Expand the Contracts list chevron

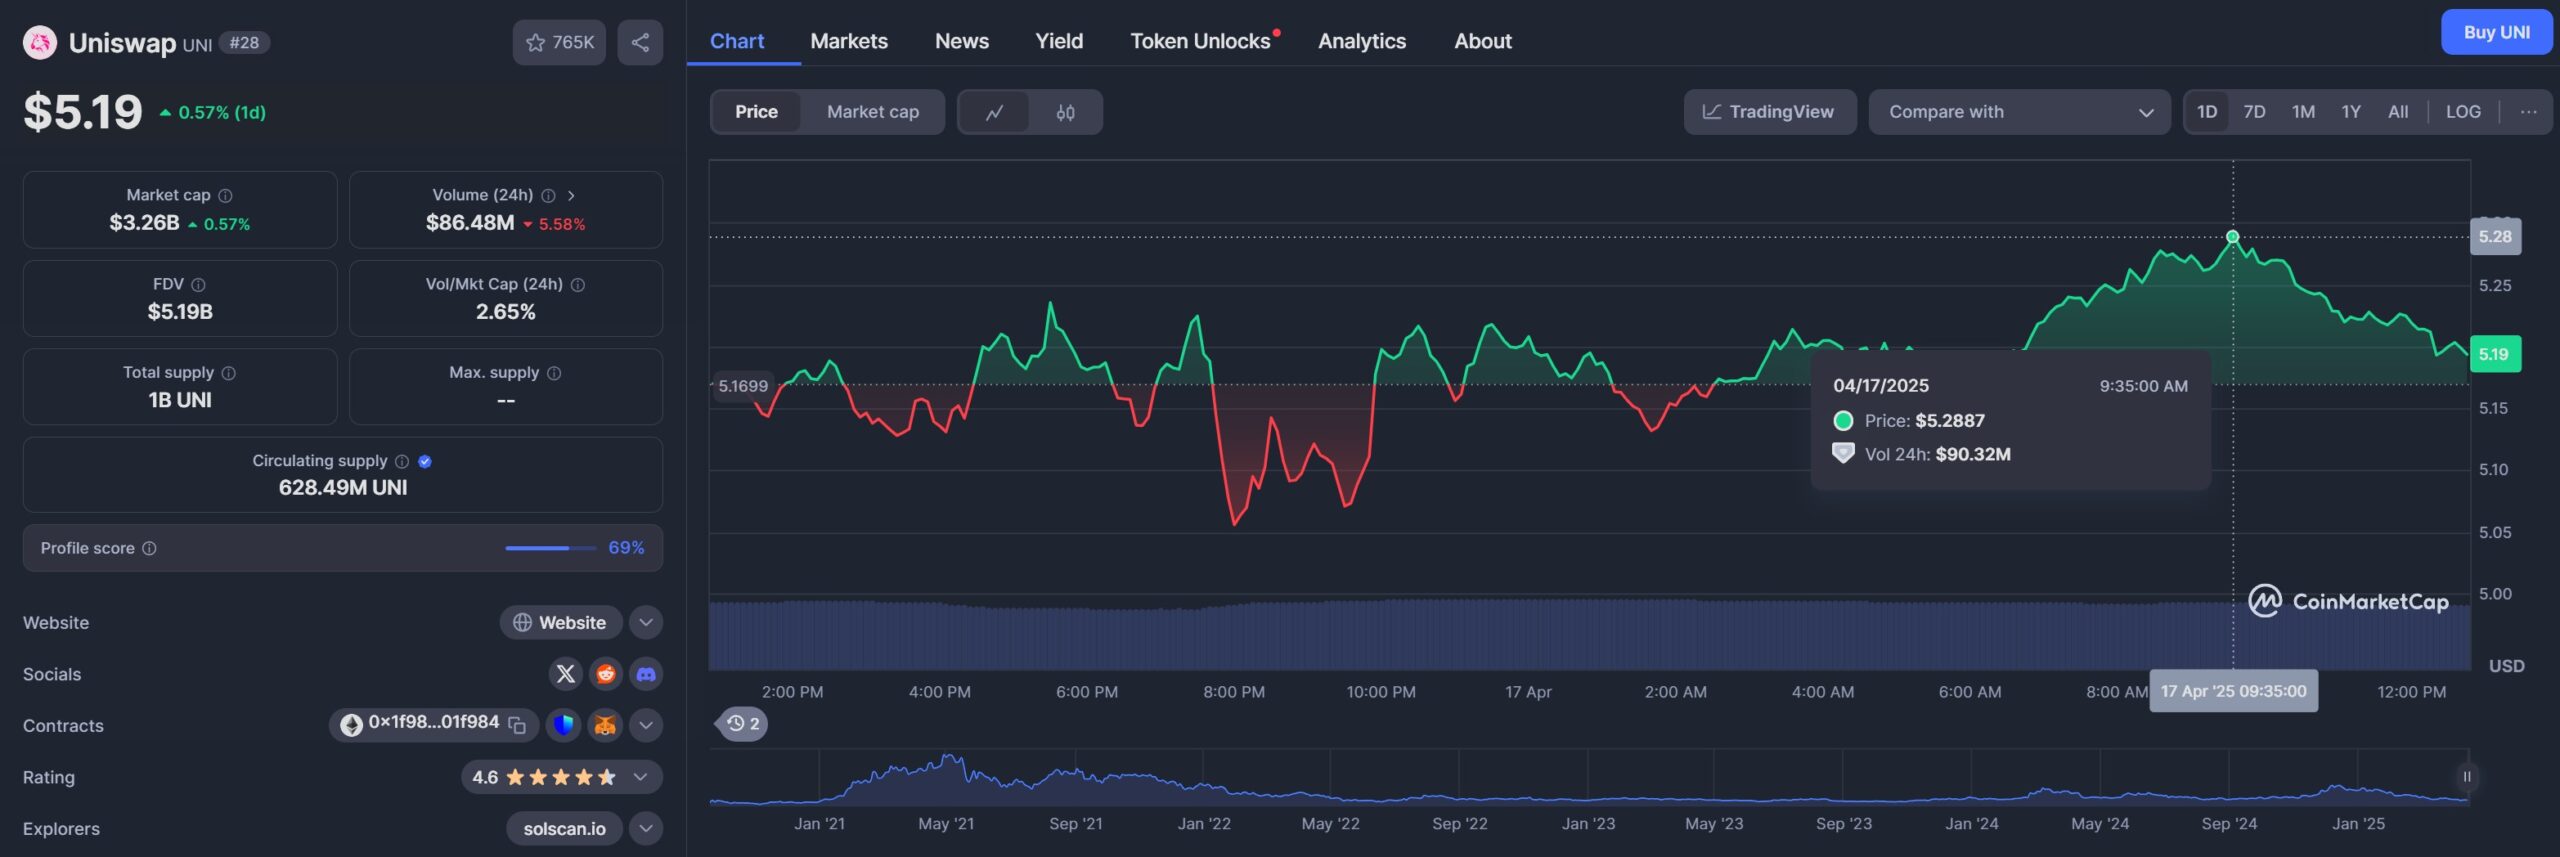(x=646, y=725)
